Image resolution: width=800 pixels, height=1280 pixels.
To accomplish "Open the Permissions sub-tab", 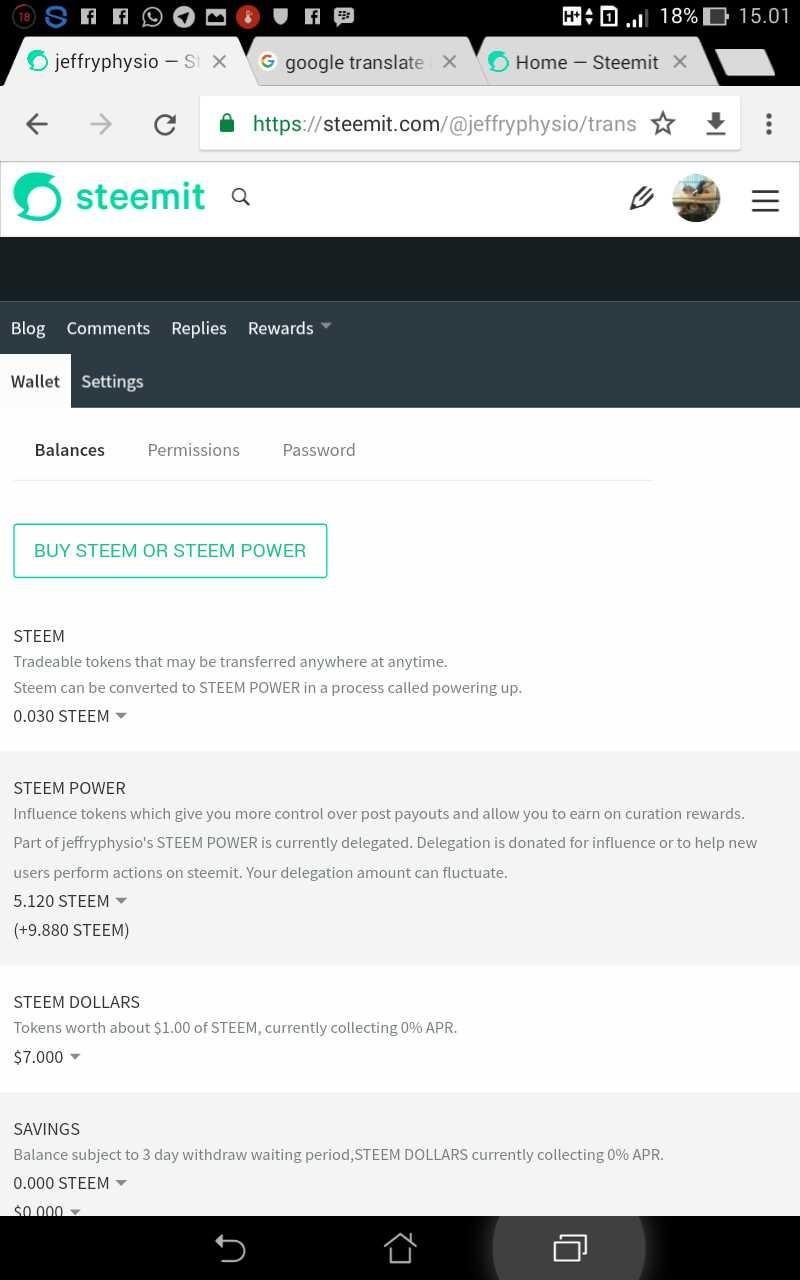I will 193,450.
